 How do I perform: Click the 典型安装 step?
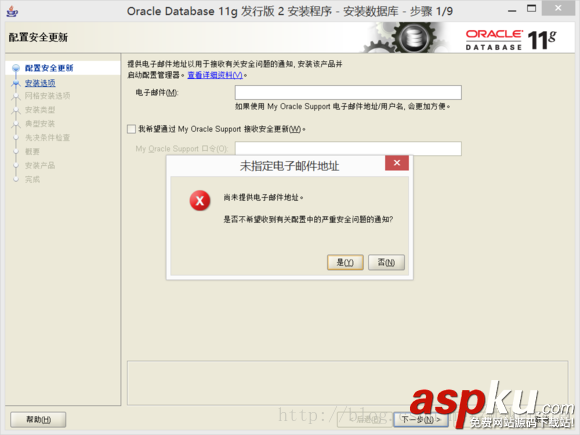tap(40, 124)
